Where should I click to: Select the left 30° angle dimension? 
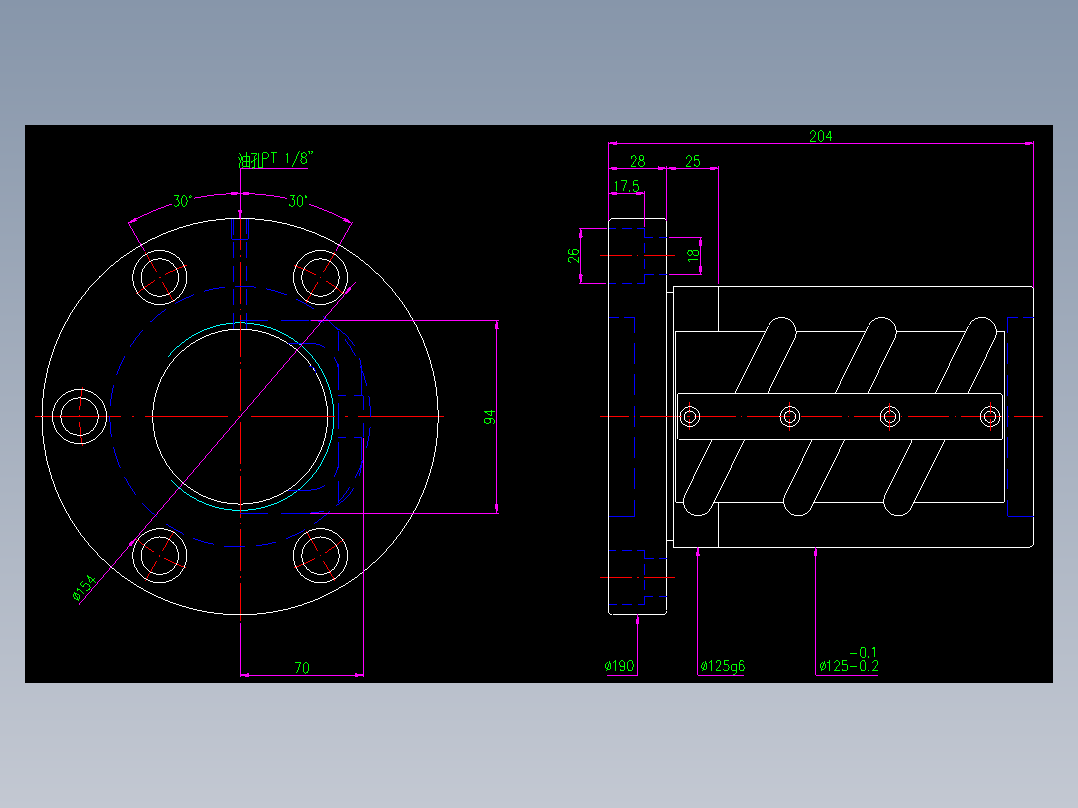point(182,201)
